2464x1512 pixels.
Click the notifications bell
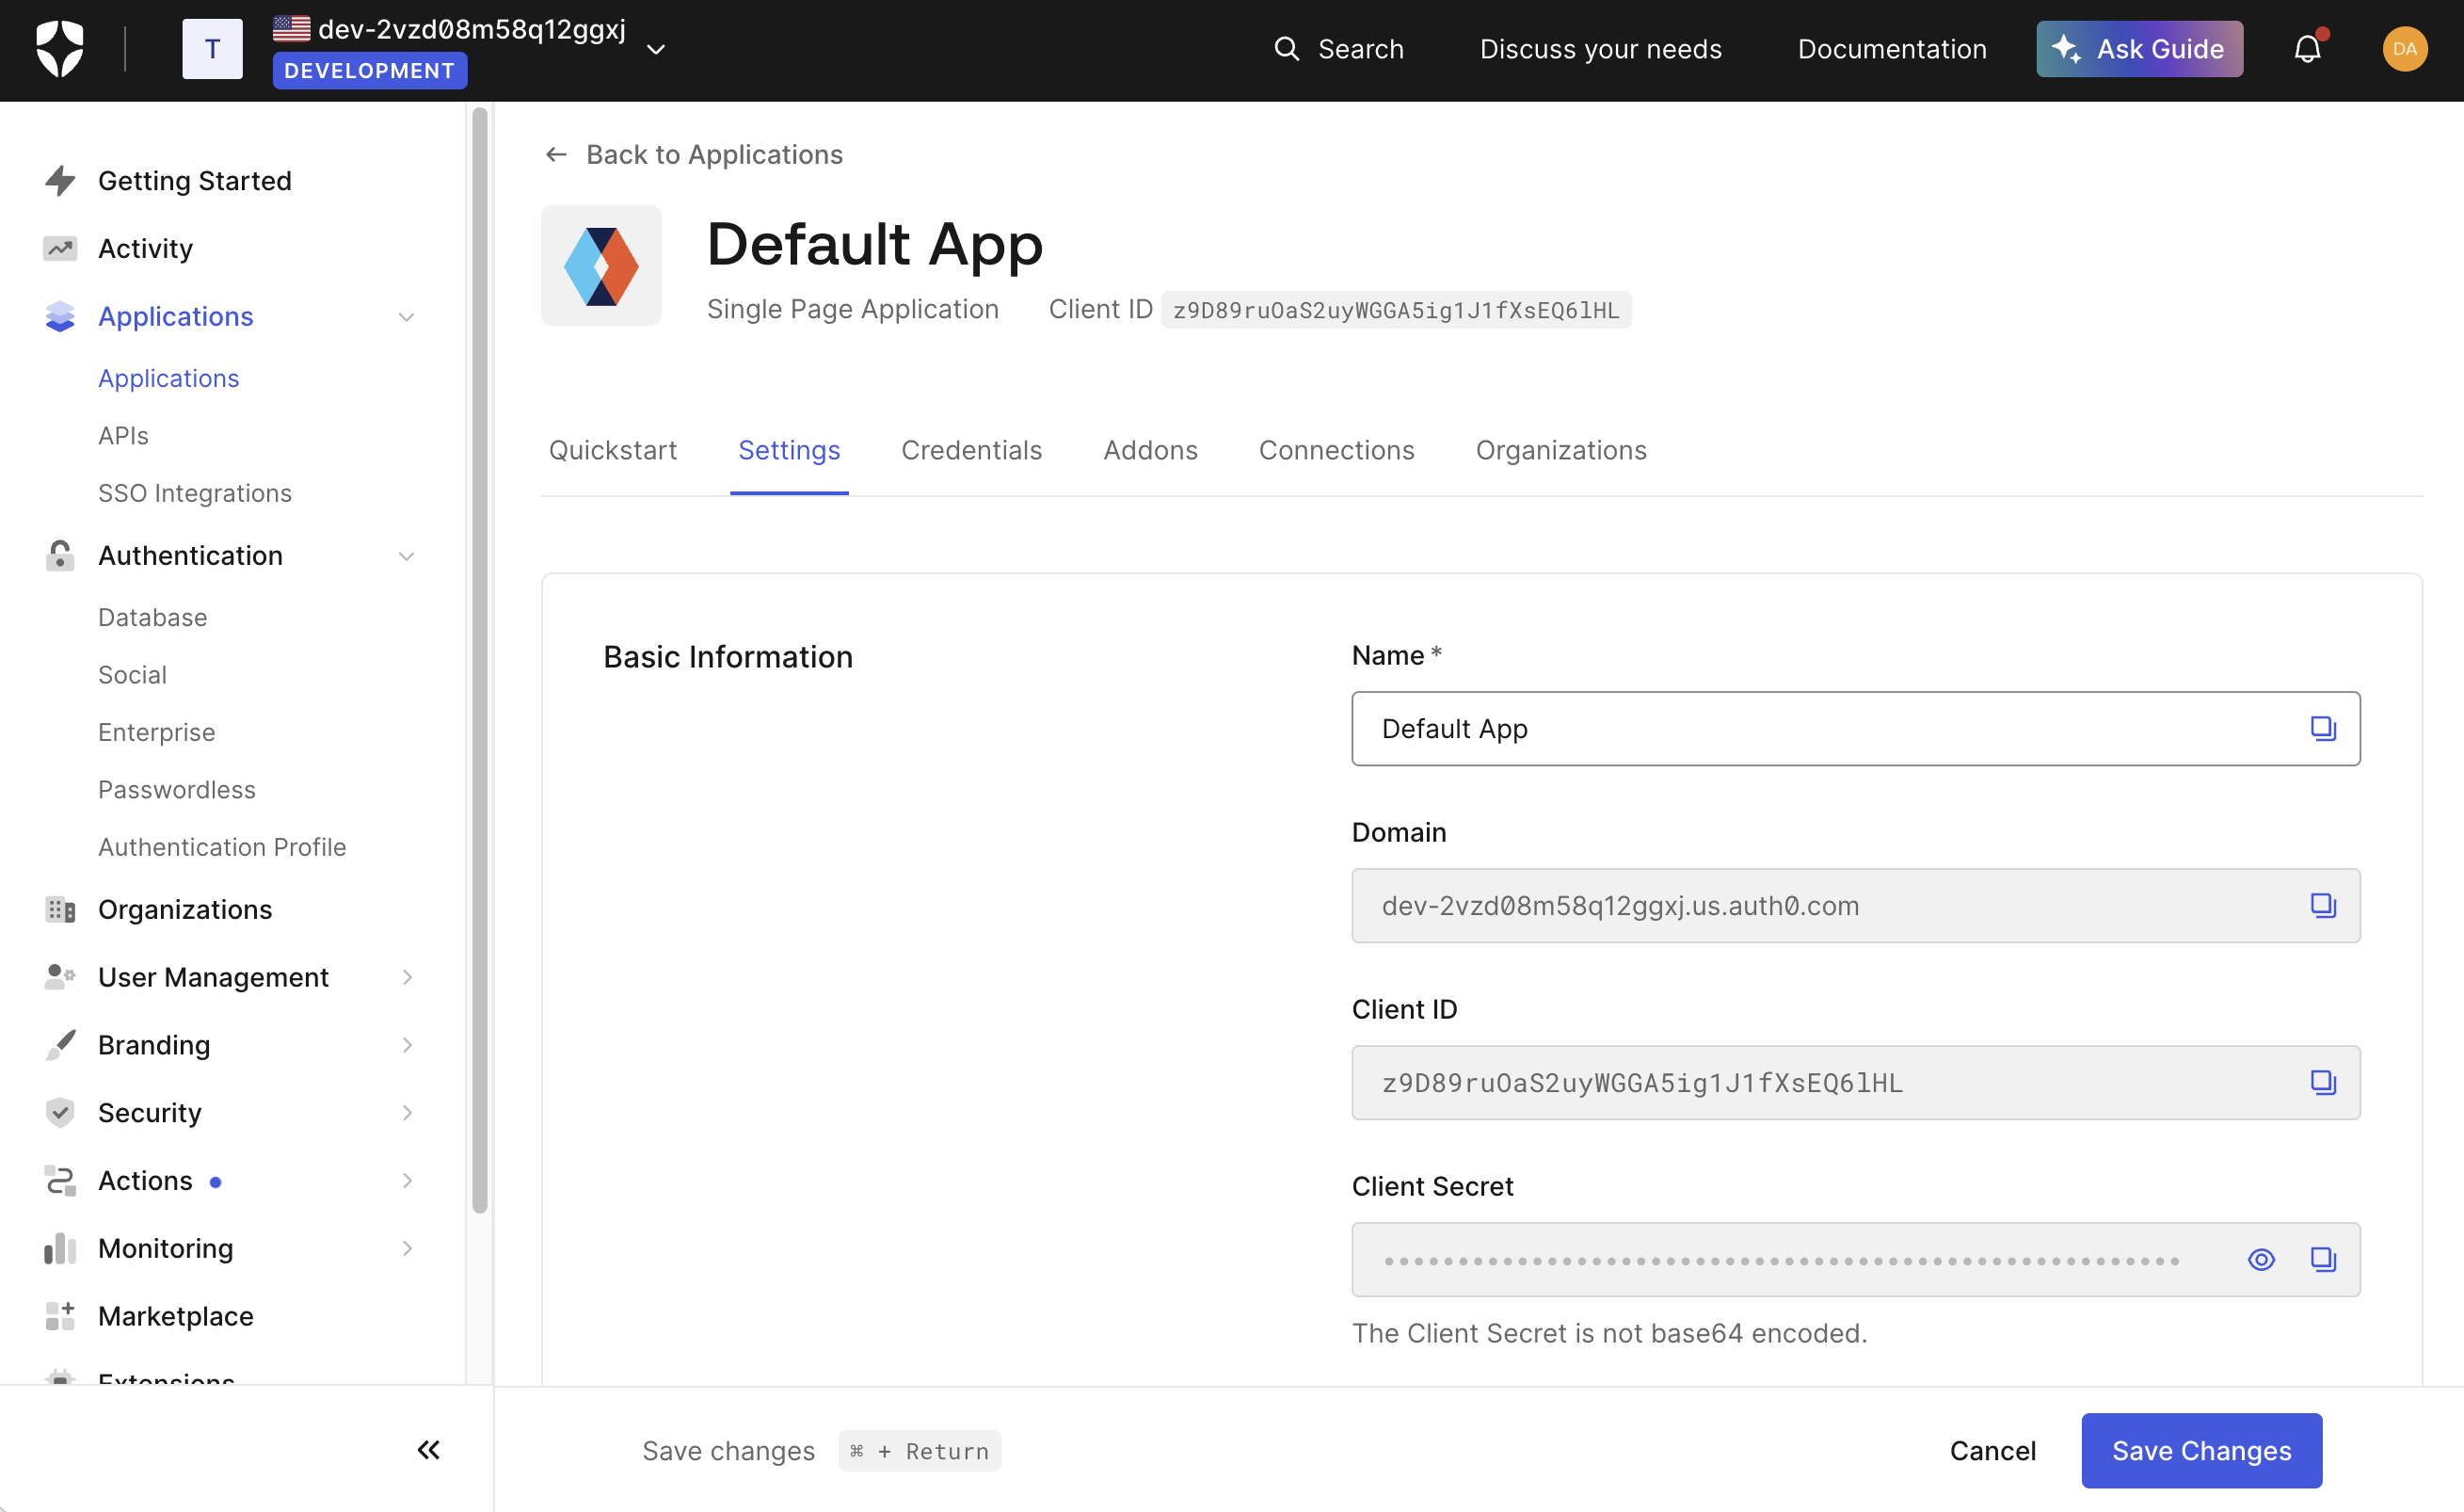[x=2306, y=48]
